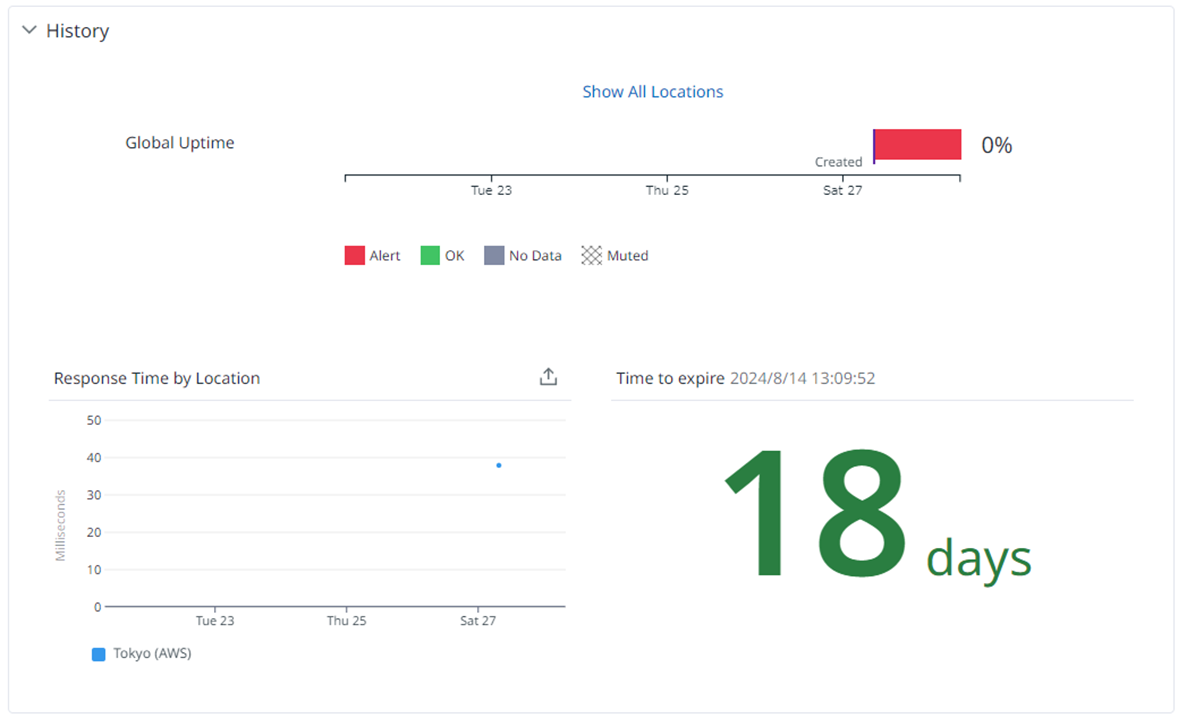Click the Global Uptime label
1178x718 pixels.
coord(180,143)
